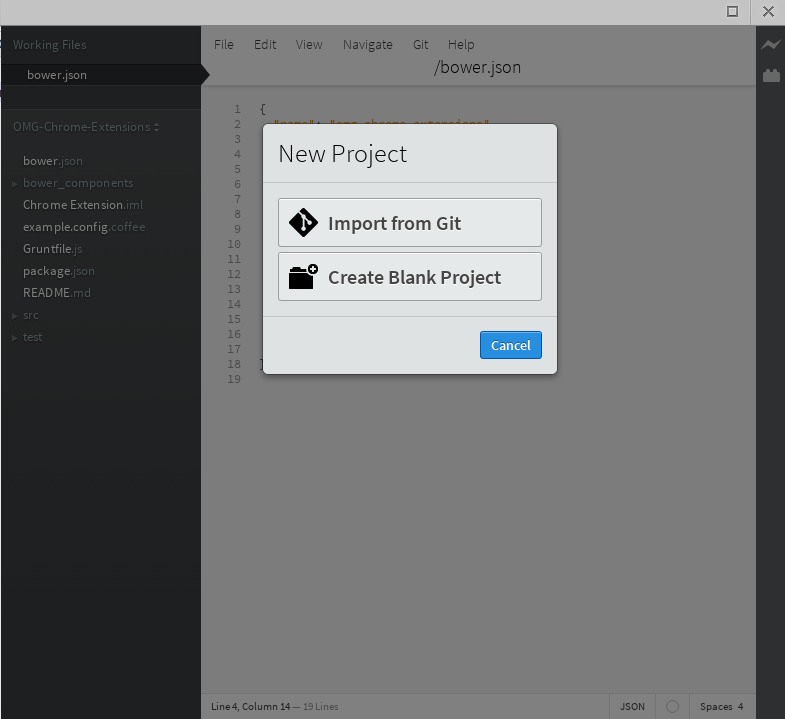The image size is (785, 719).
Task: Select bower.json in Working Files
Action: click(57, 75)
